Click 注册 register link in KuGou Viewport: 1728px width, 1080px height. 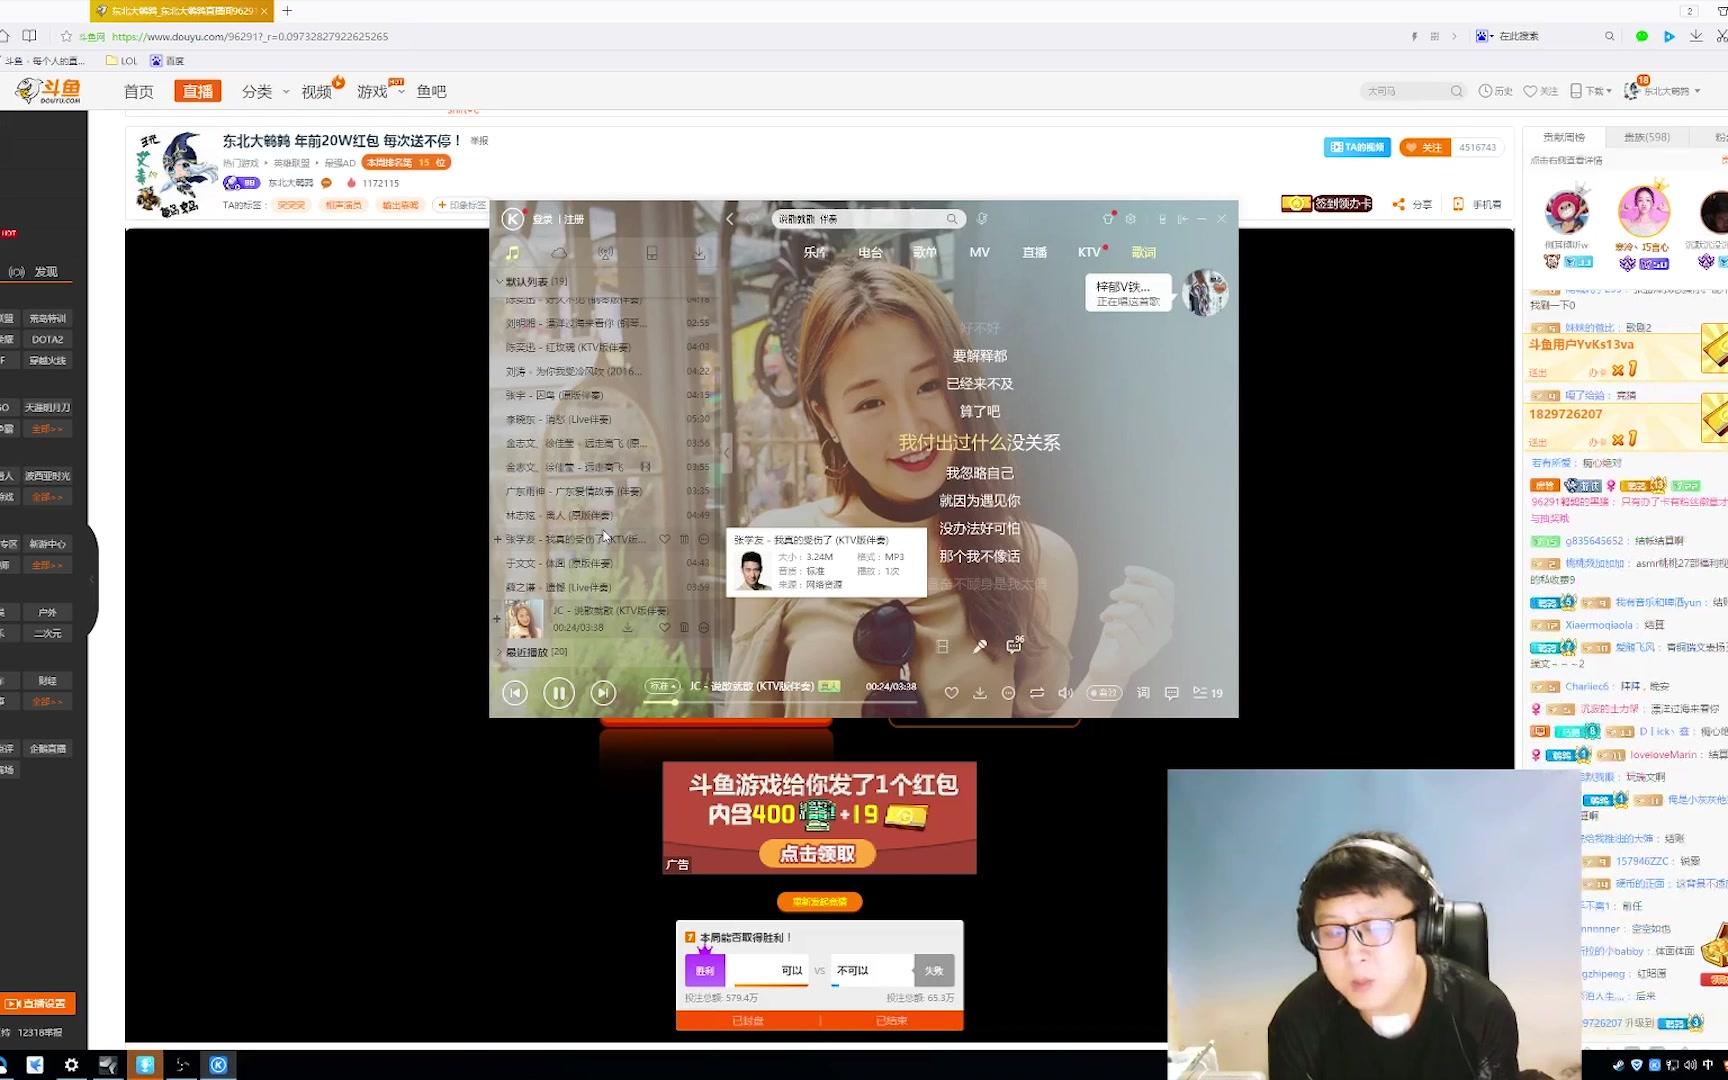coord(574,219)
